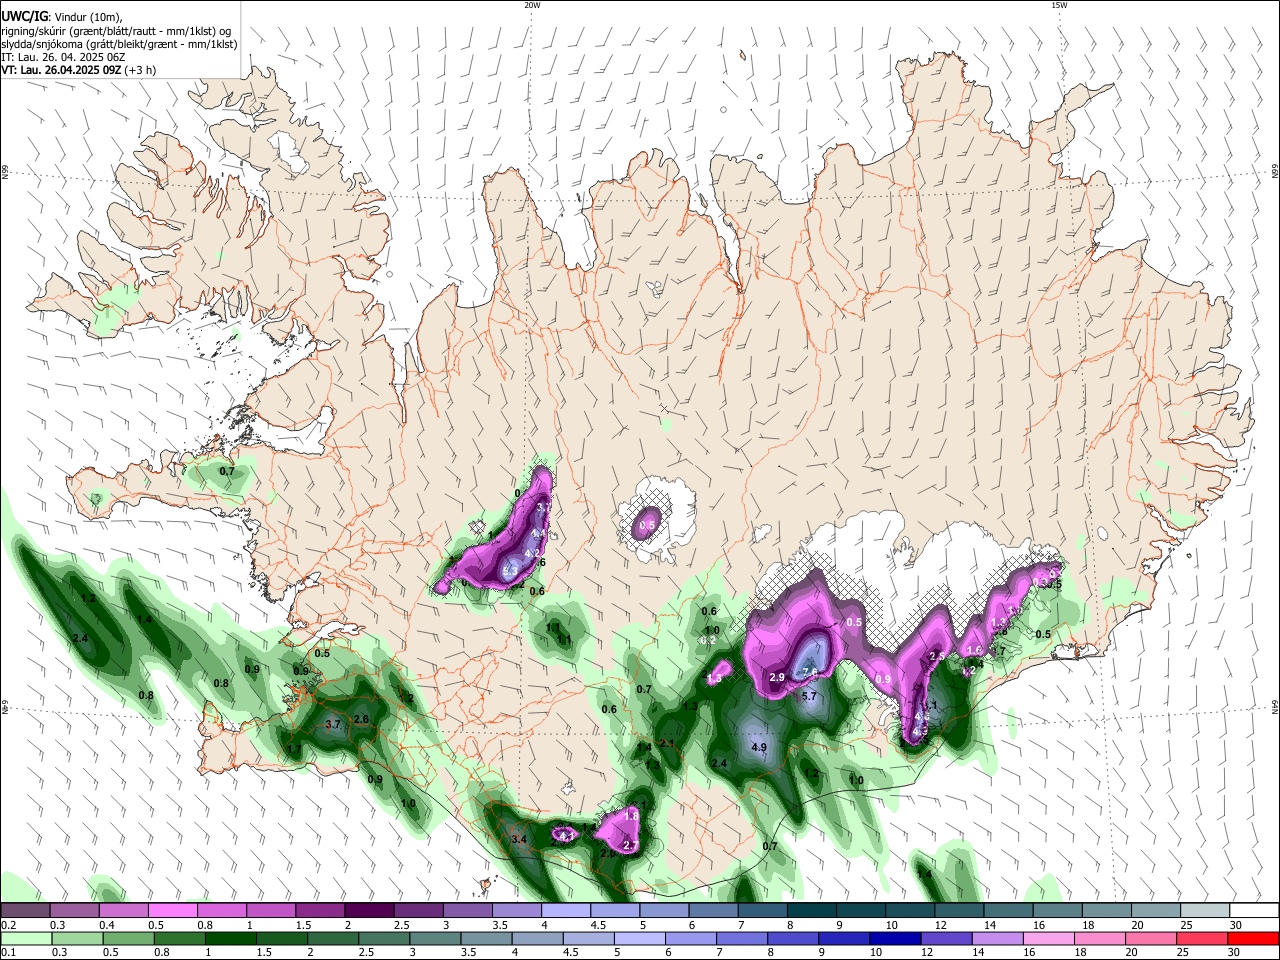Click the 3.4 rain value label

click(518, 839)
